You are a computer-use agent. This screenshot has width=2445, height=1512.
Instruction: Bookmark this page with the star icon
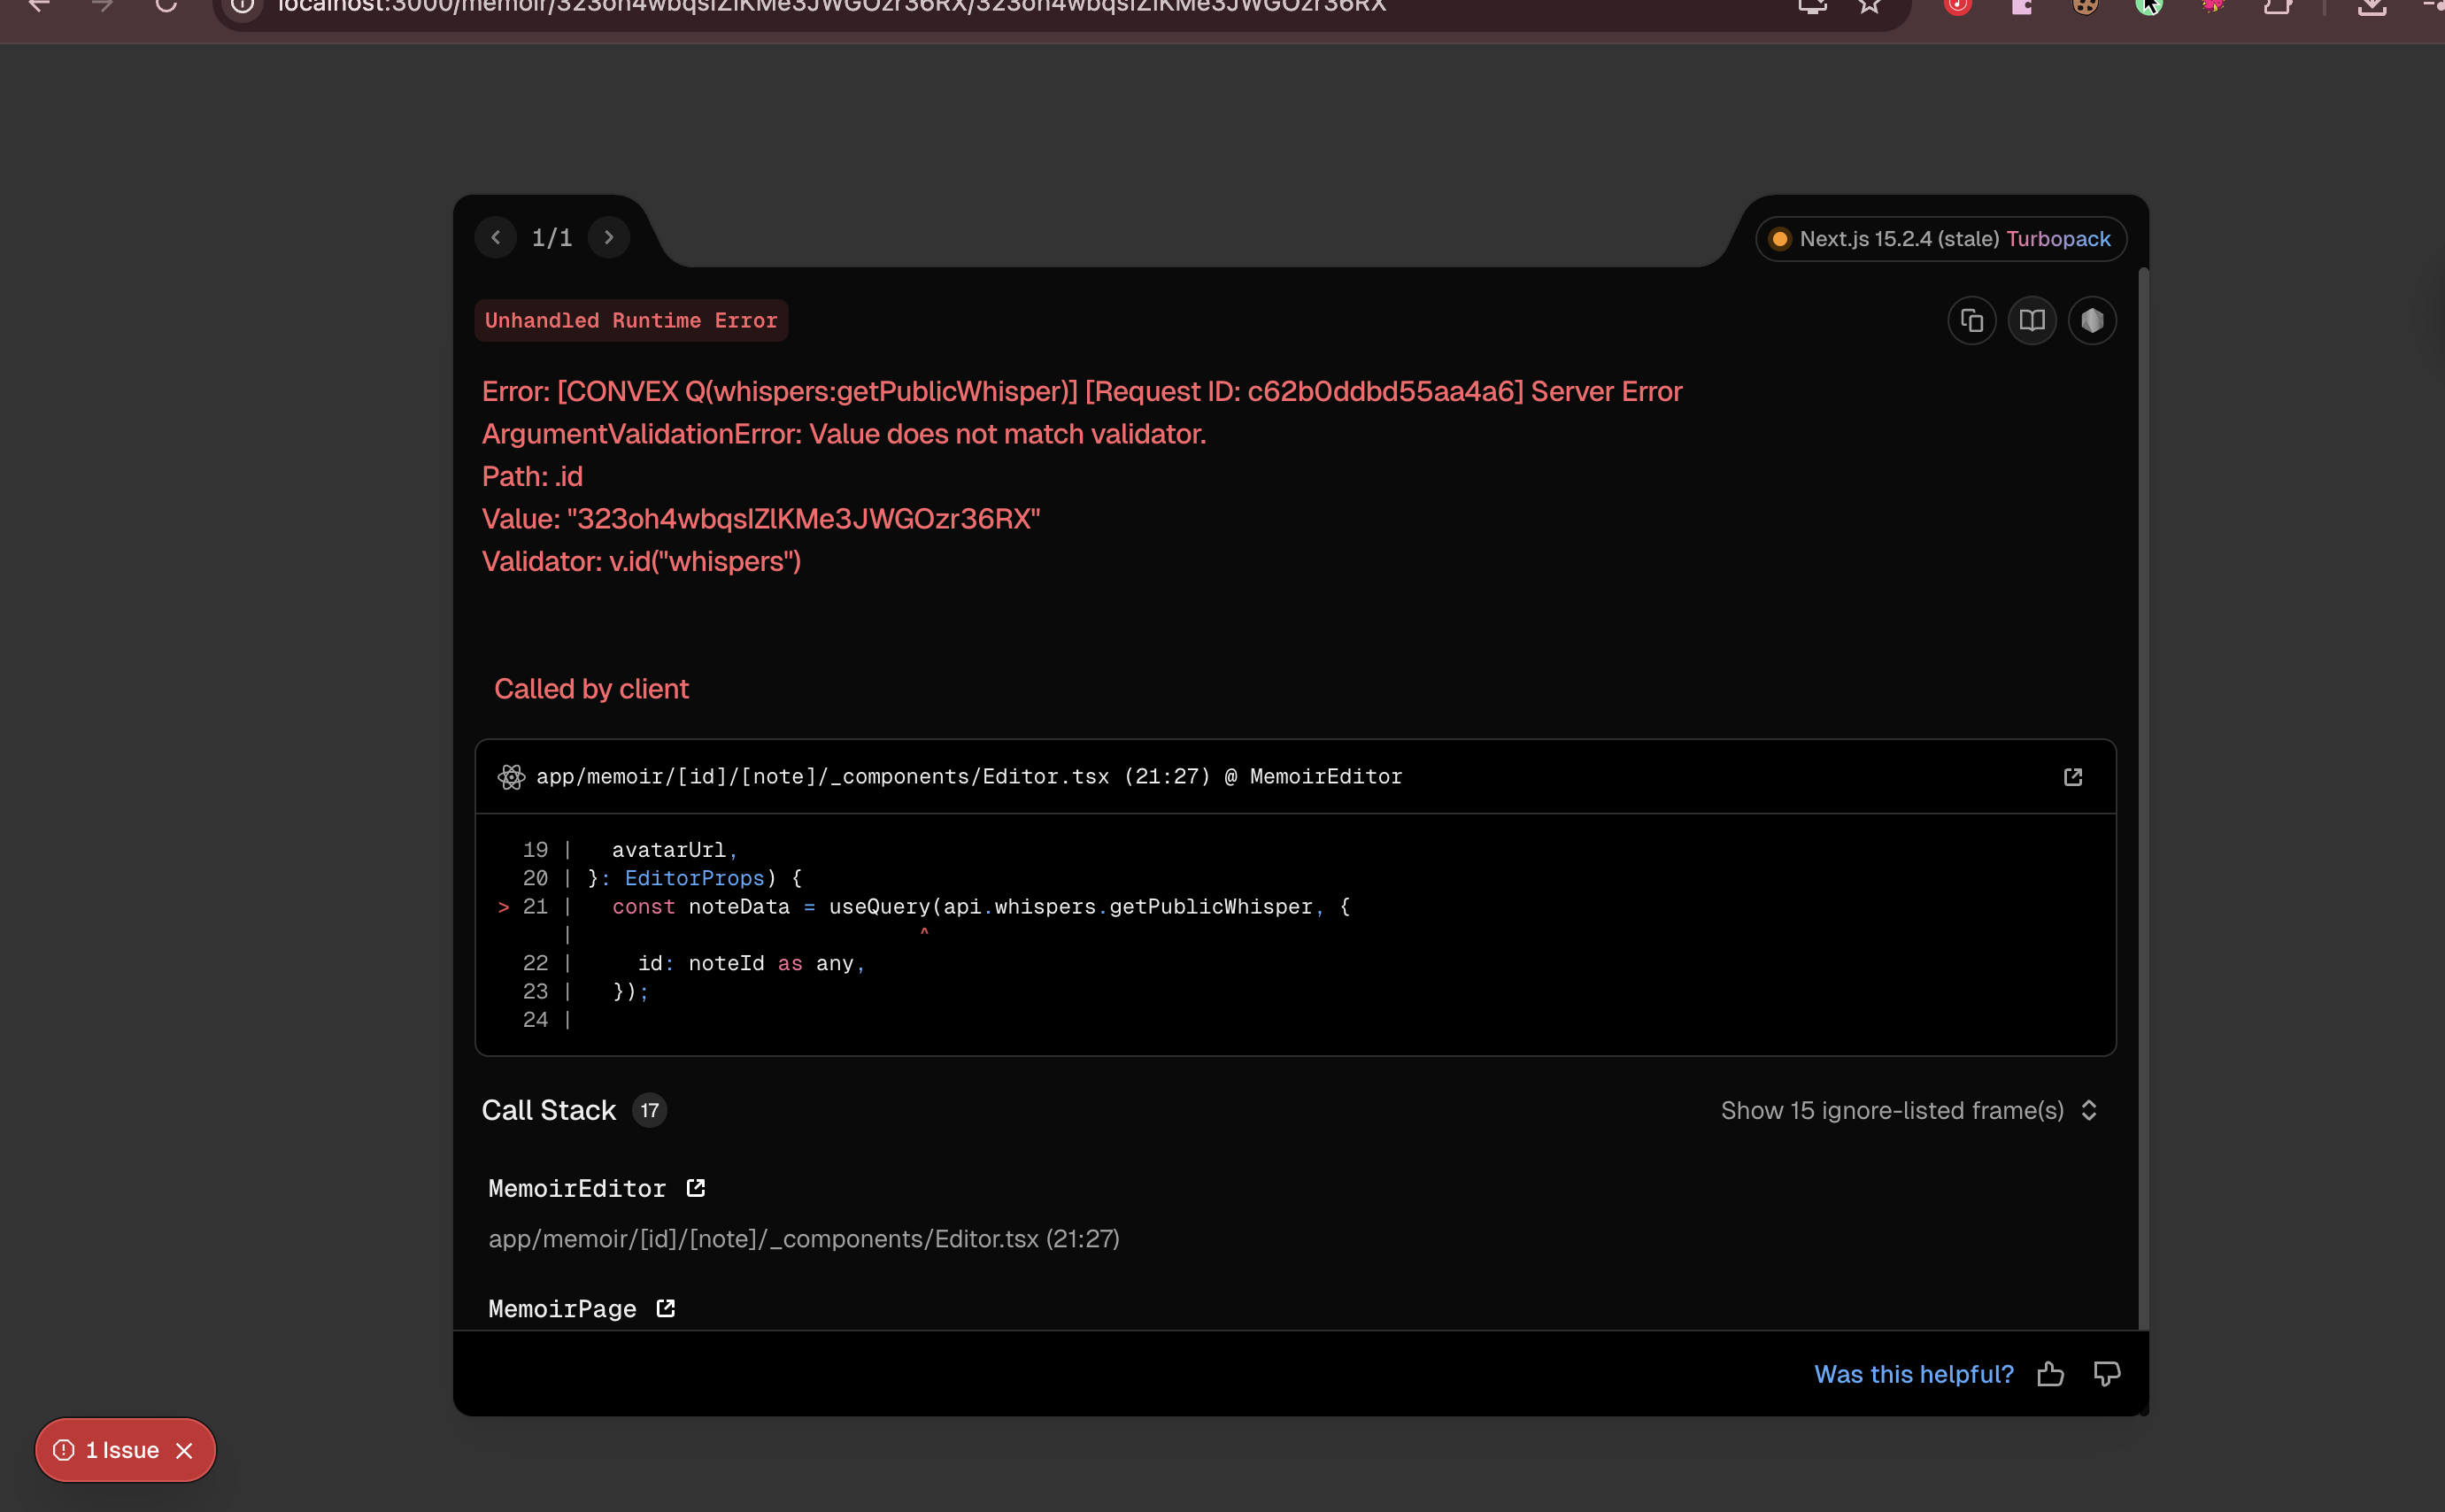1869,6
